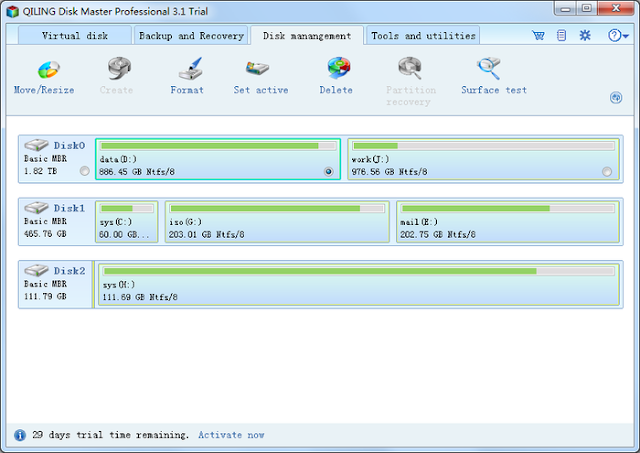The image size is (640, 453).
Task: Click the work (J:) usage bar
Action: [484, 146]
